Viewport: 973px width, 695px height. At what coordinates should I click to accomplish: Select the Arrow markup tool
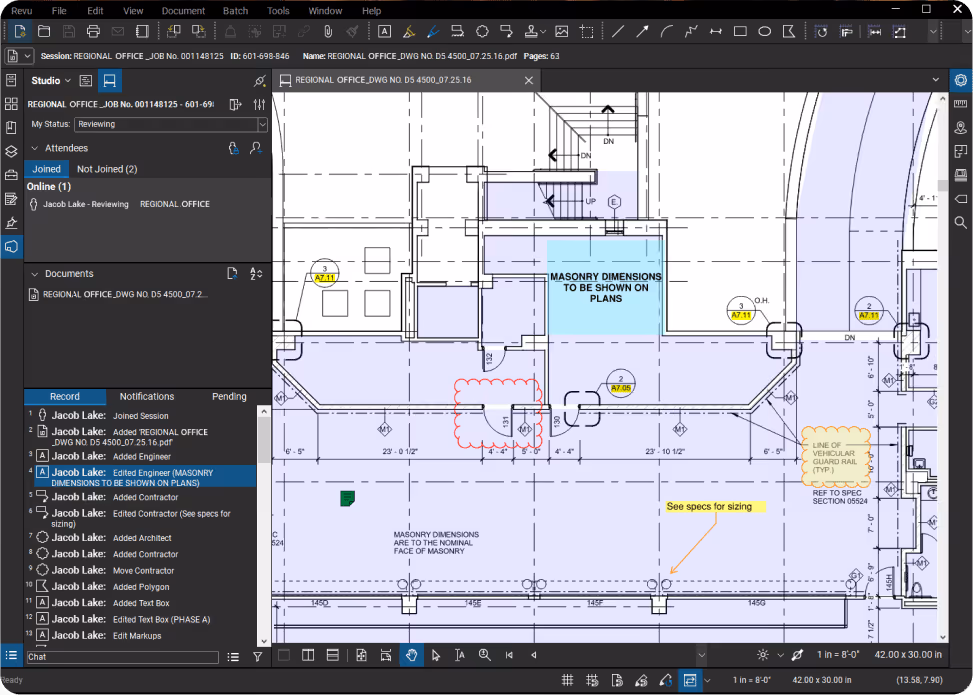click(x=644, y=31)
